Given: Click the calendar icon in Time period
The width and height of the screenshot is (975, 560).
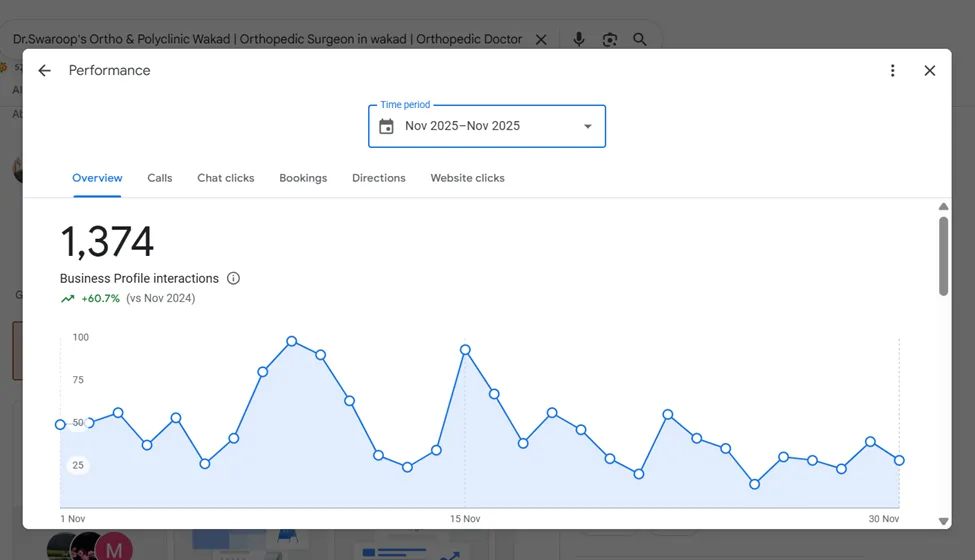Looking at the screenshot, I should (386, 126).
